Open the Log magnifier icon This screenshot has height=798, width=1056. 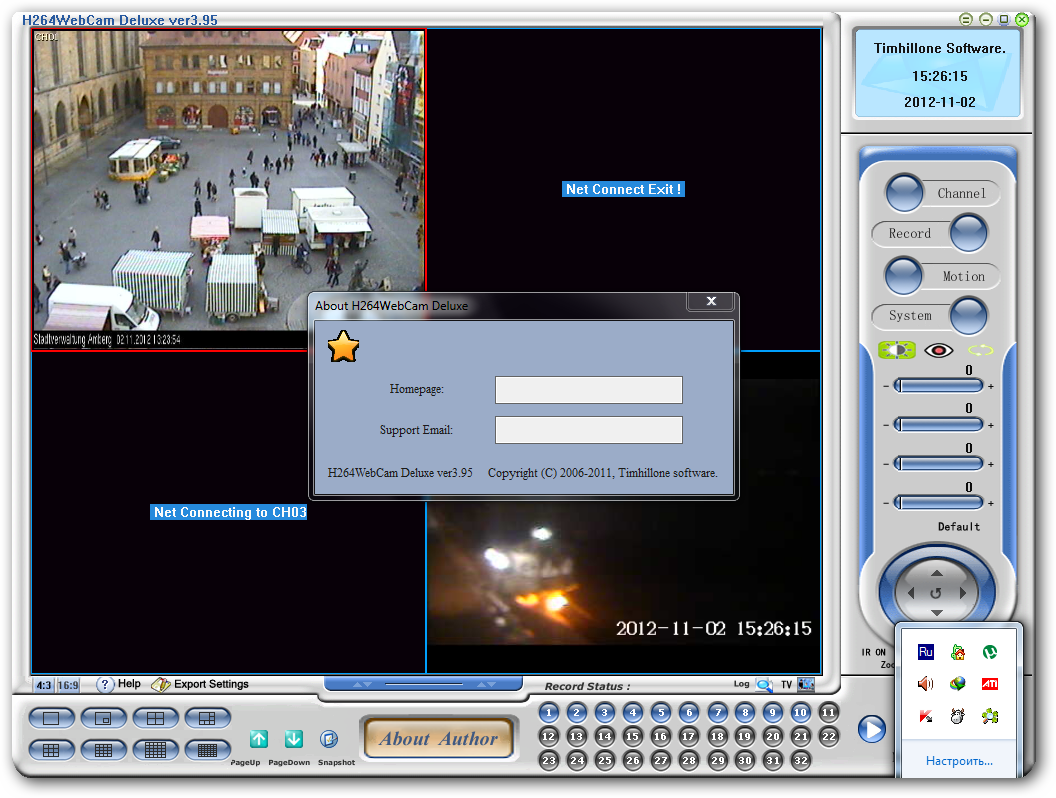tap(764, 685)
